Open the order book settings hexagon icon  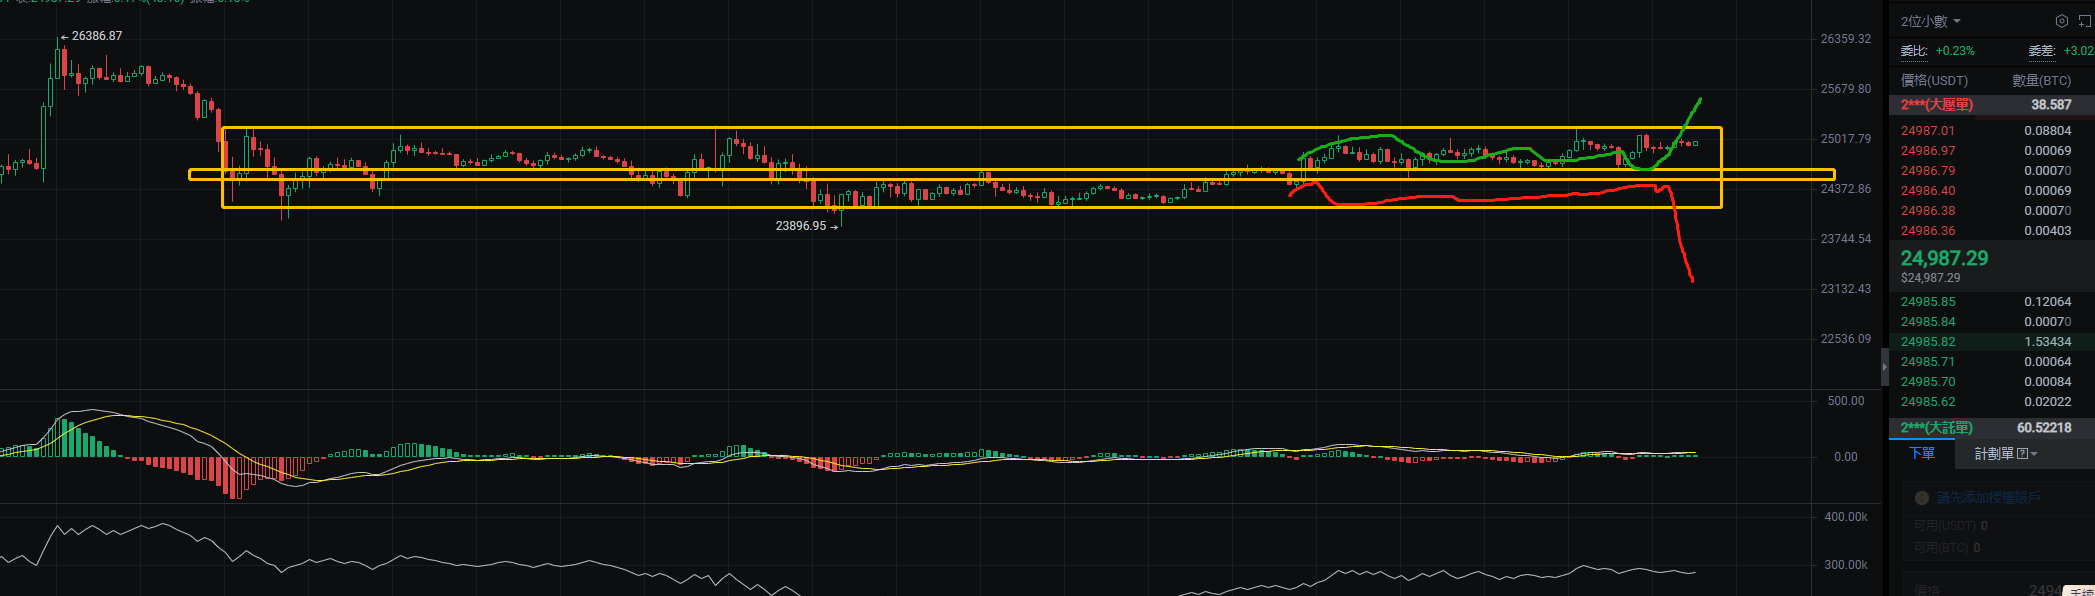tap(2061, 21)
